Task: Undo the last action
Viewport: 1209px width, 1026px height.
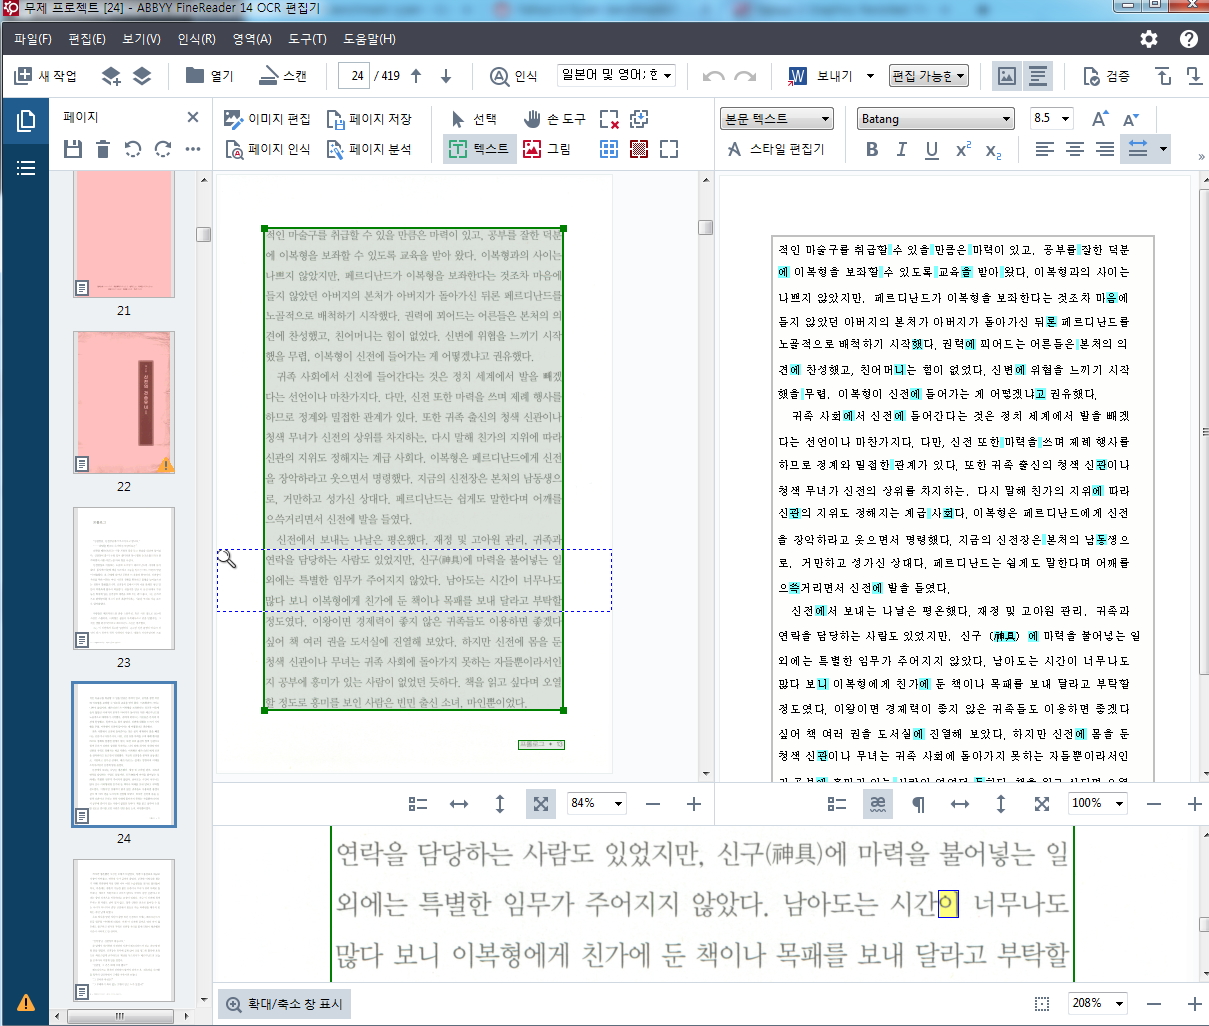Action: [x=713, y=76]
